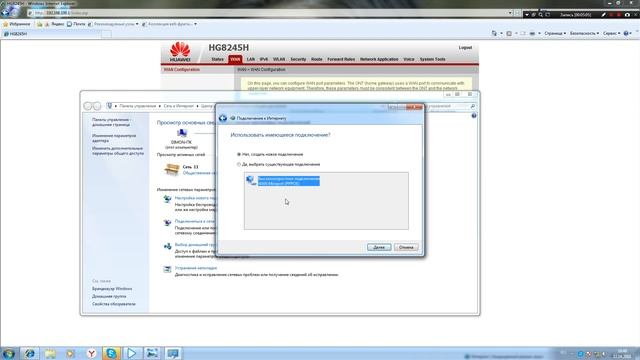The image size is (640, 360).
Task: Open the Control Panel network taskbar item
Action: click(x=173, y=353)
